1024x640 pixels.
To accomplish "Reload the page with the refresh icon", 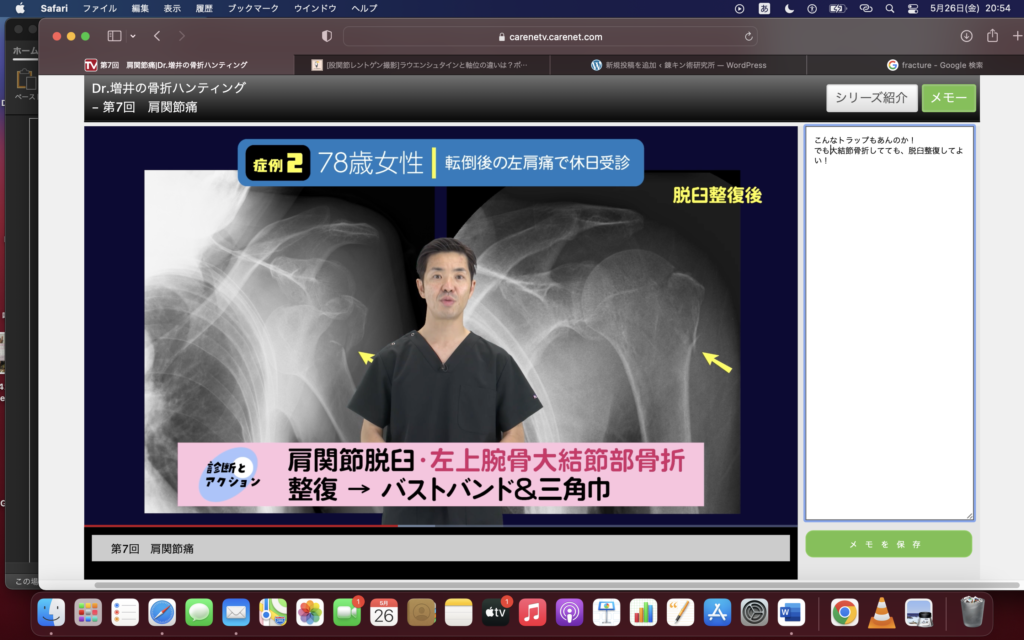I will click(x=749, y=36).
